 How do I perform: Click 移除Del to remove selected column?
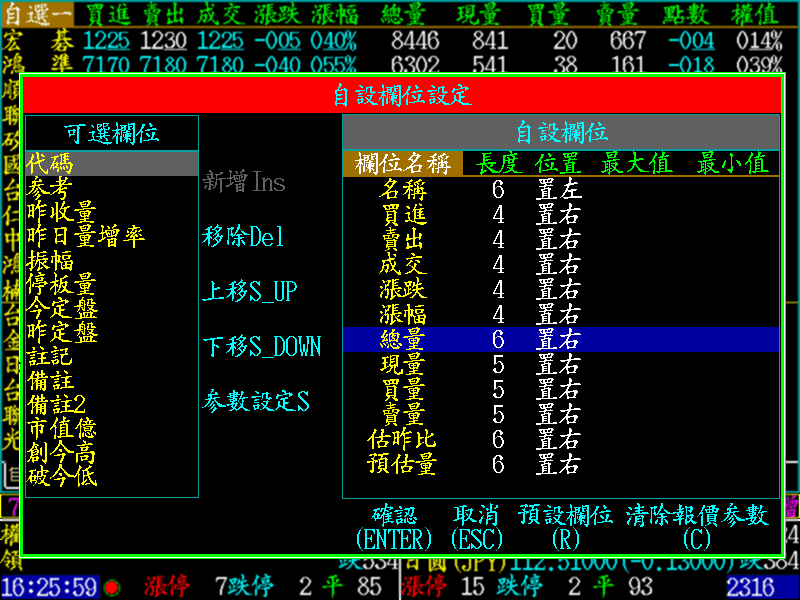point(244,237)
